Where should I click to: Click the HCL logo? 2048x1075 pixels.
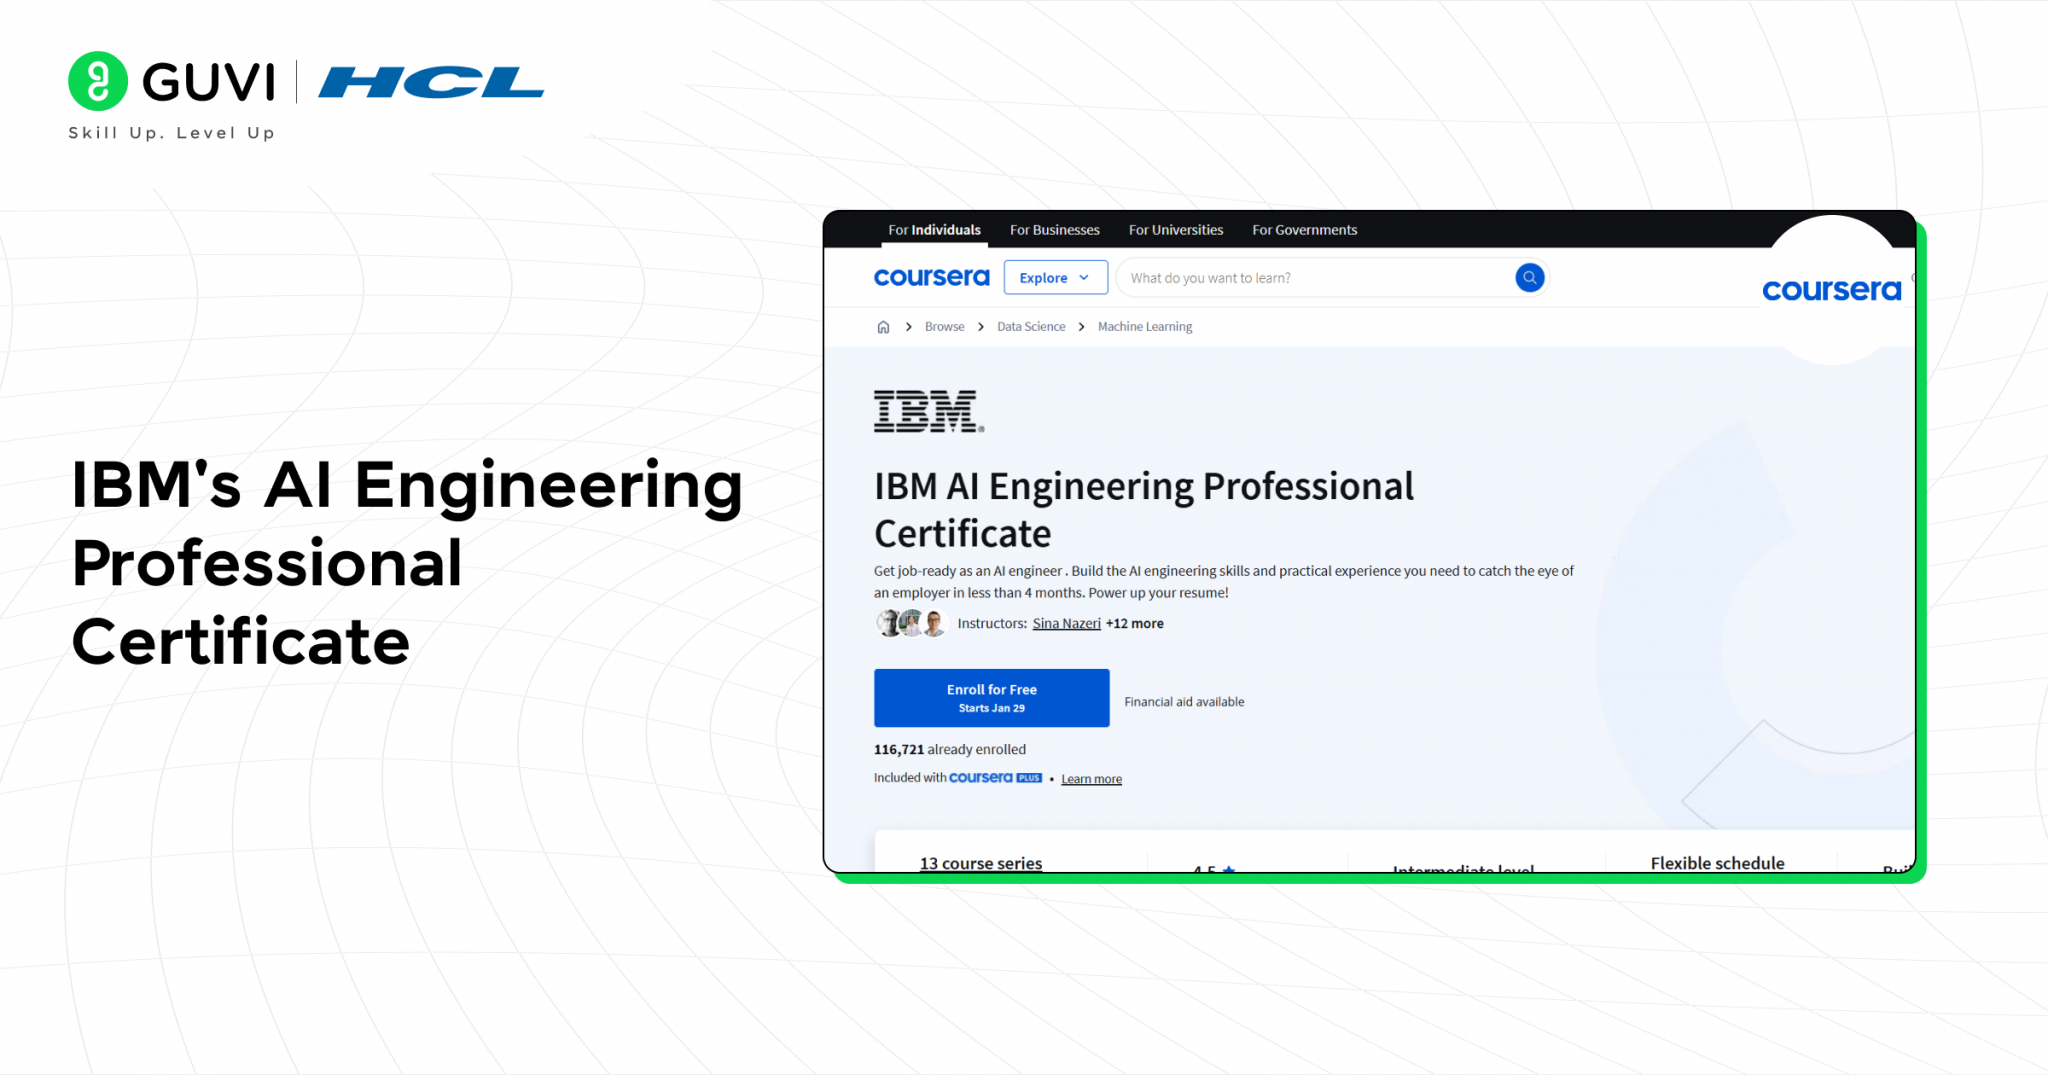(x=430, y=84)
